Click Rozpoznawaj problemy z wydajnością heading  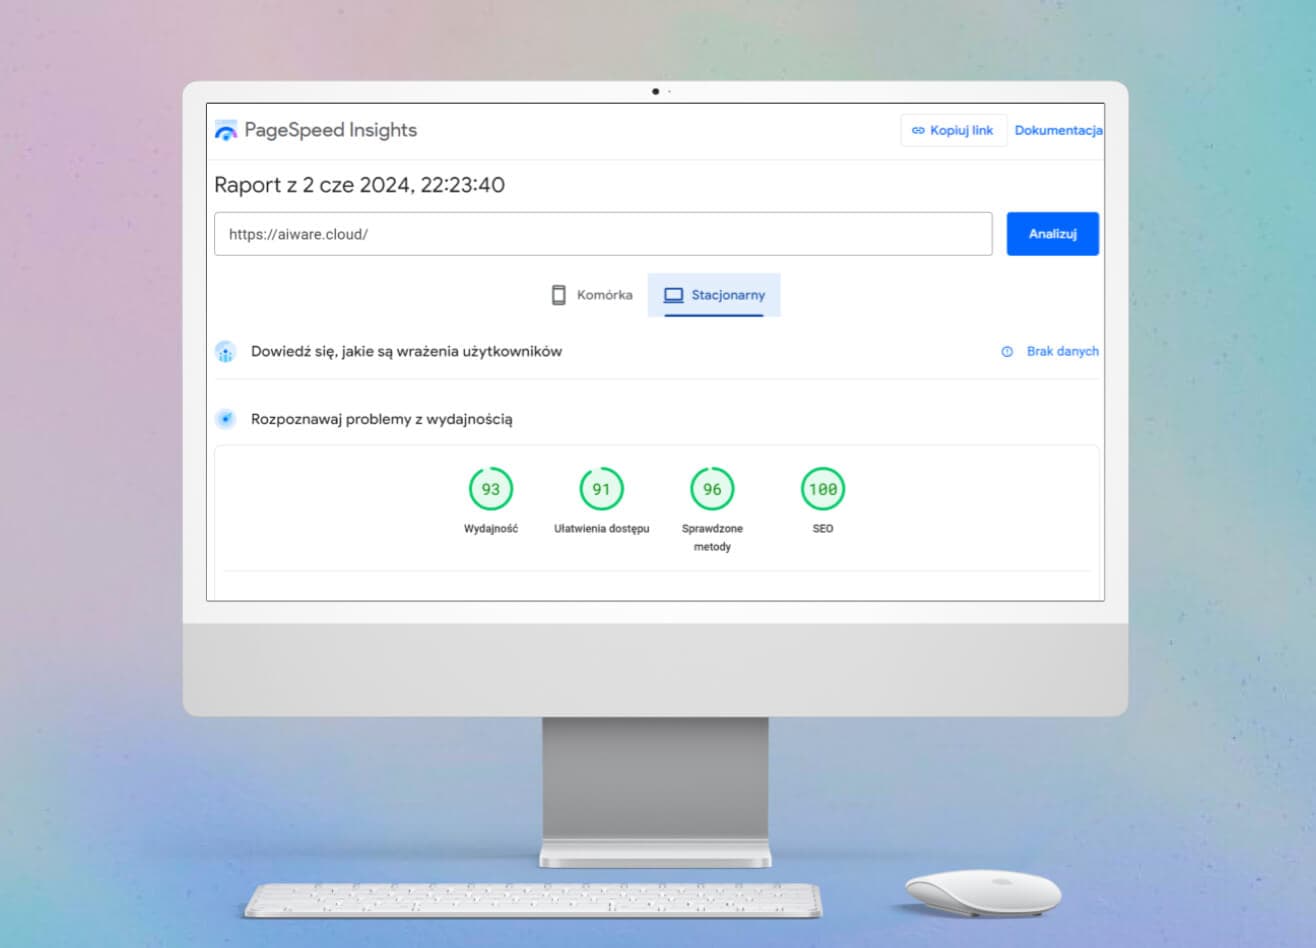[x=381, y=420]
